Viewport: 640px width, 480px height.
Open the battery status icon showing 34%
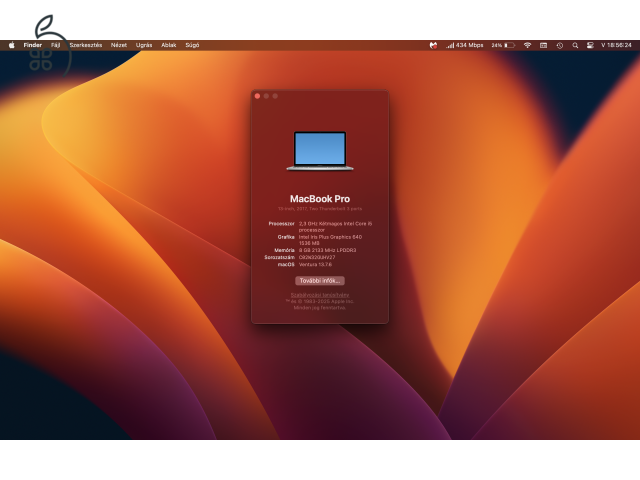point(503,45)
